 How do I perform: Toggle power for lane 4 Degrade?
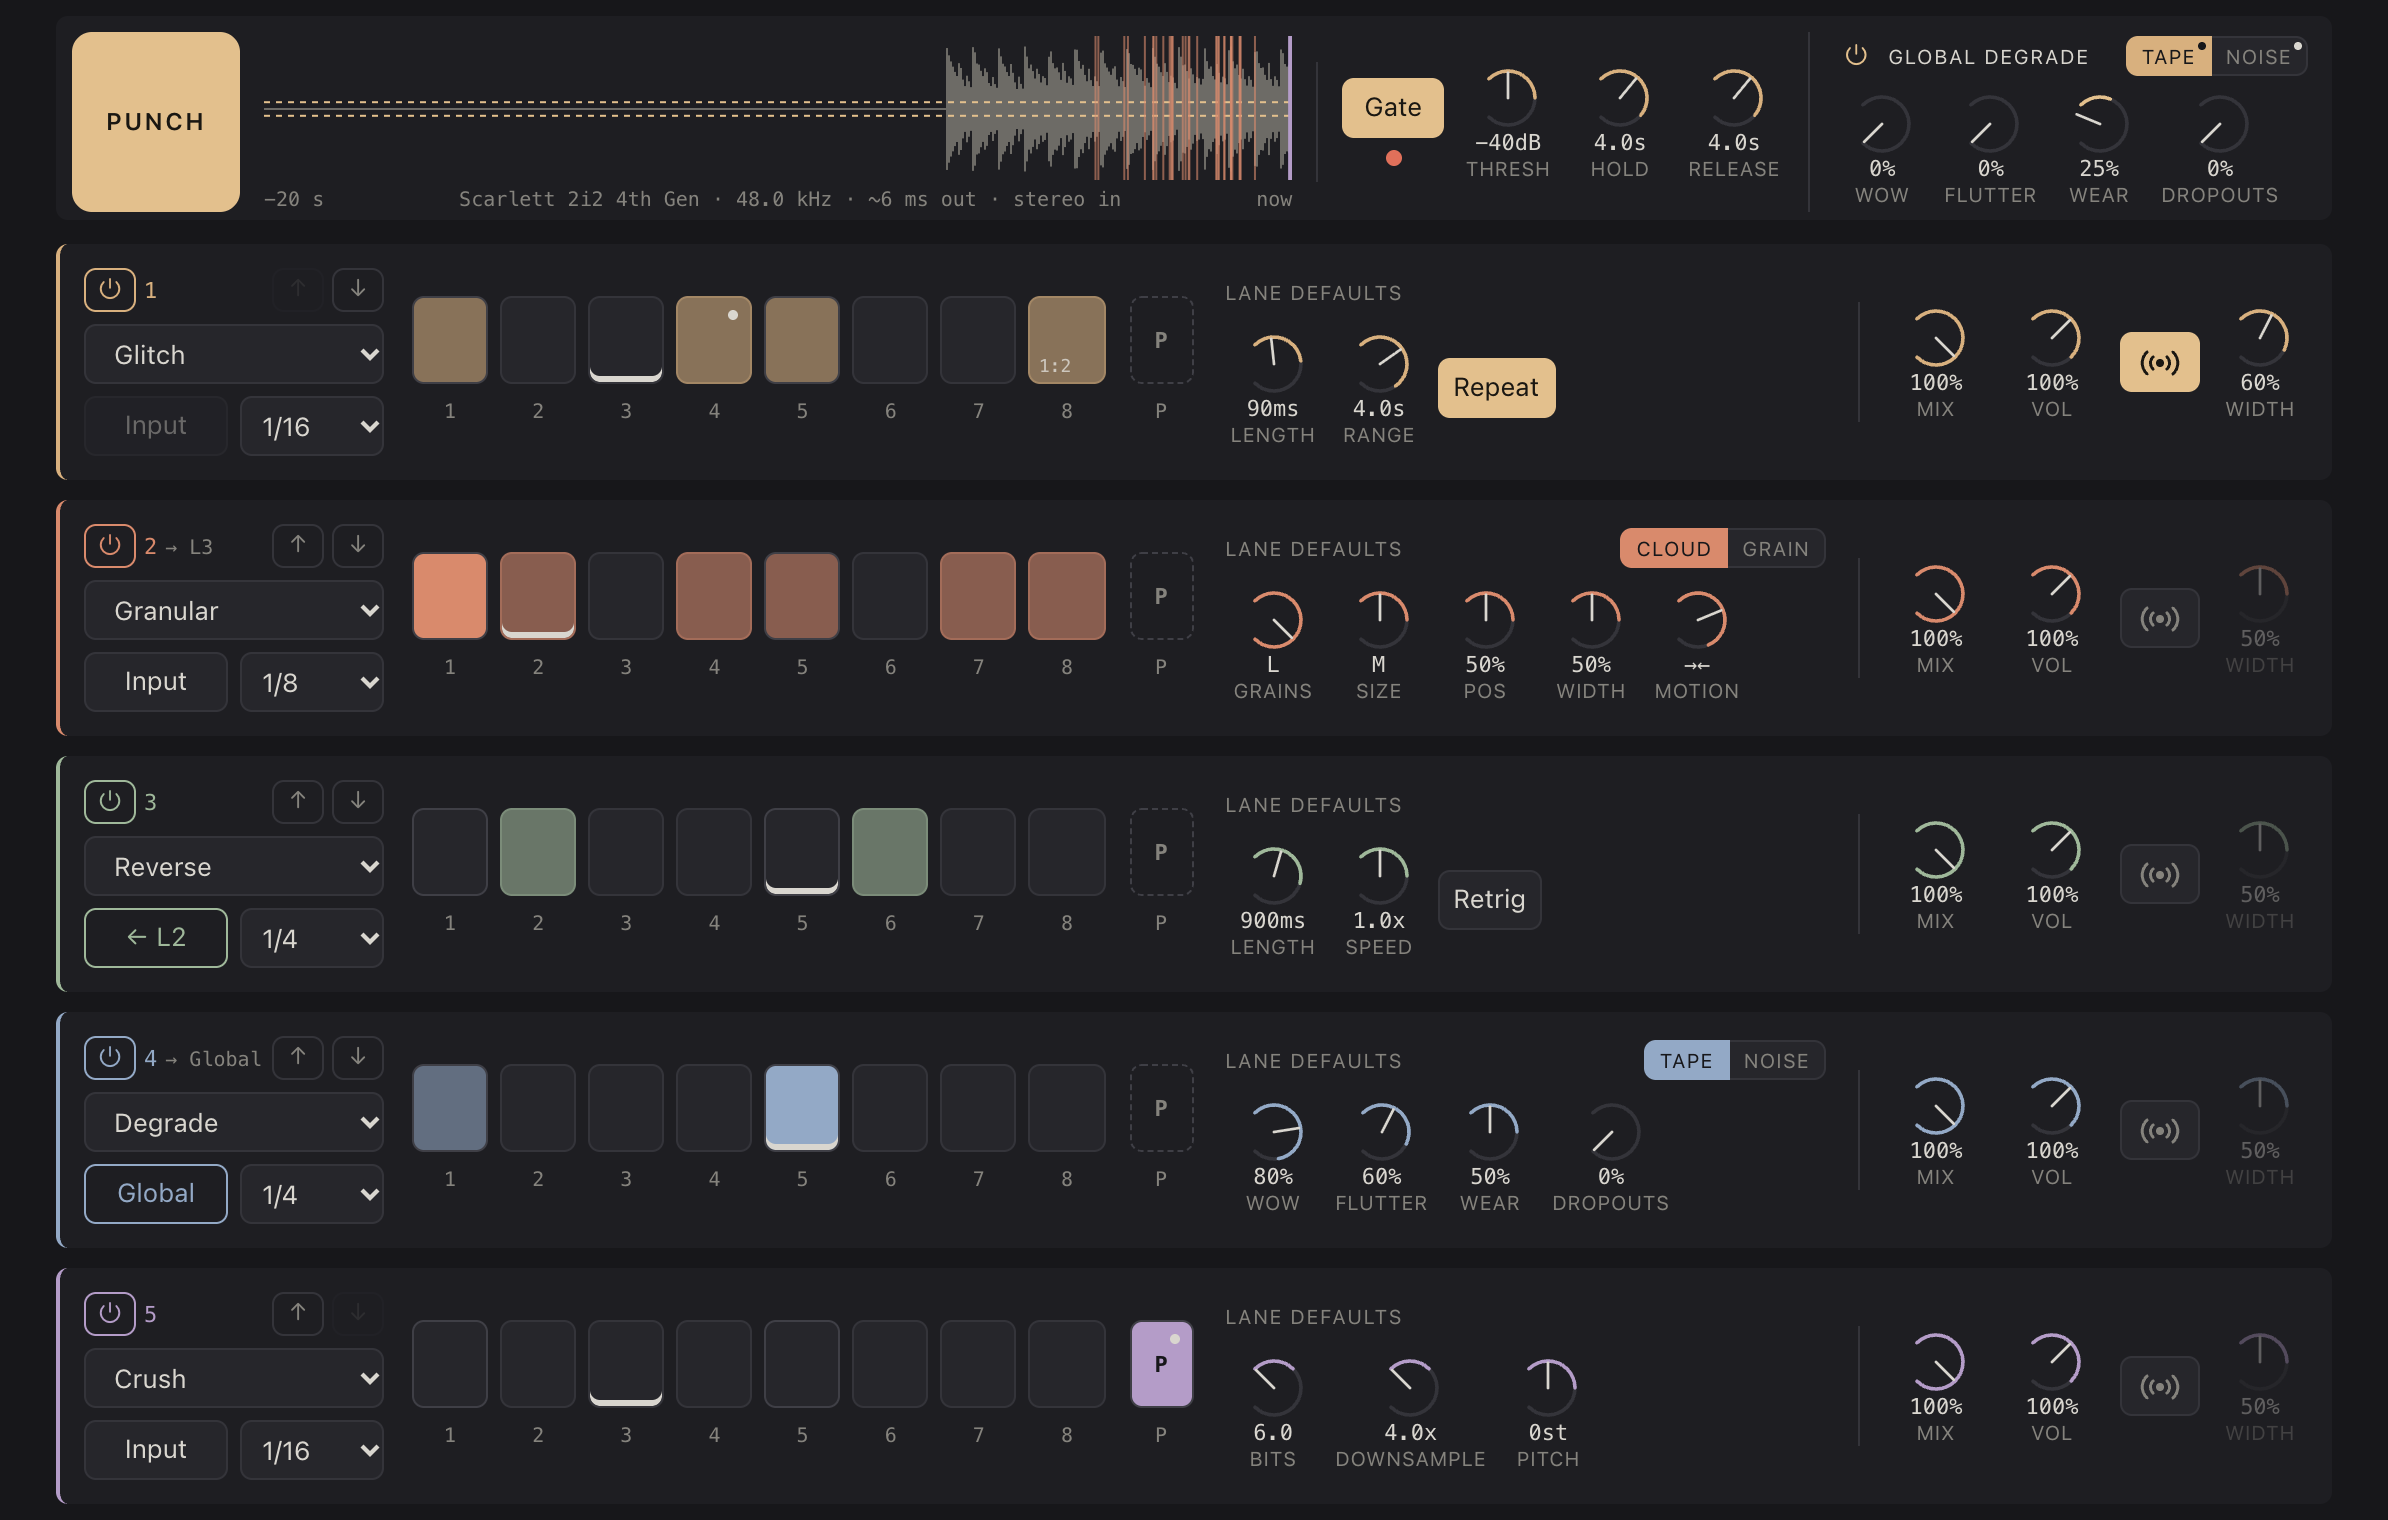110,1057
